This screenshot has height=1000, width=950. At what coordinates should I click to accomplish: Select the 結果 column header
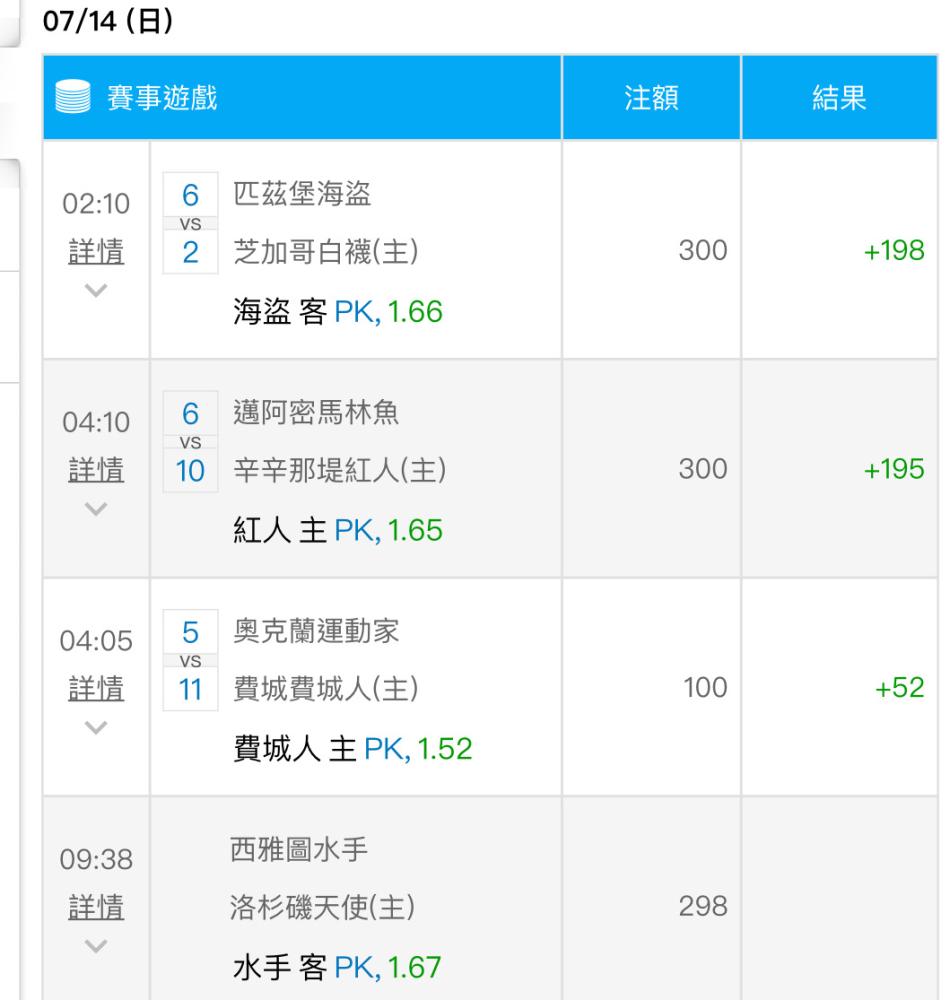click(839, 98)
